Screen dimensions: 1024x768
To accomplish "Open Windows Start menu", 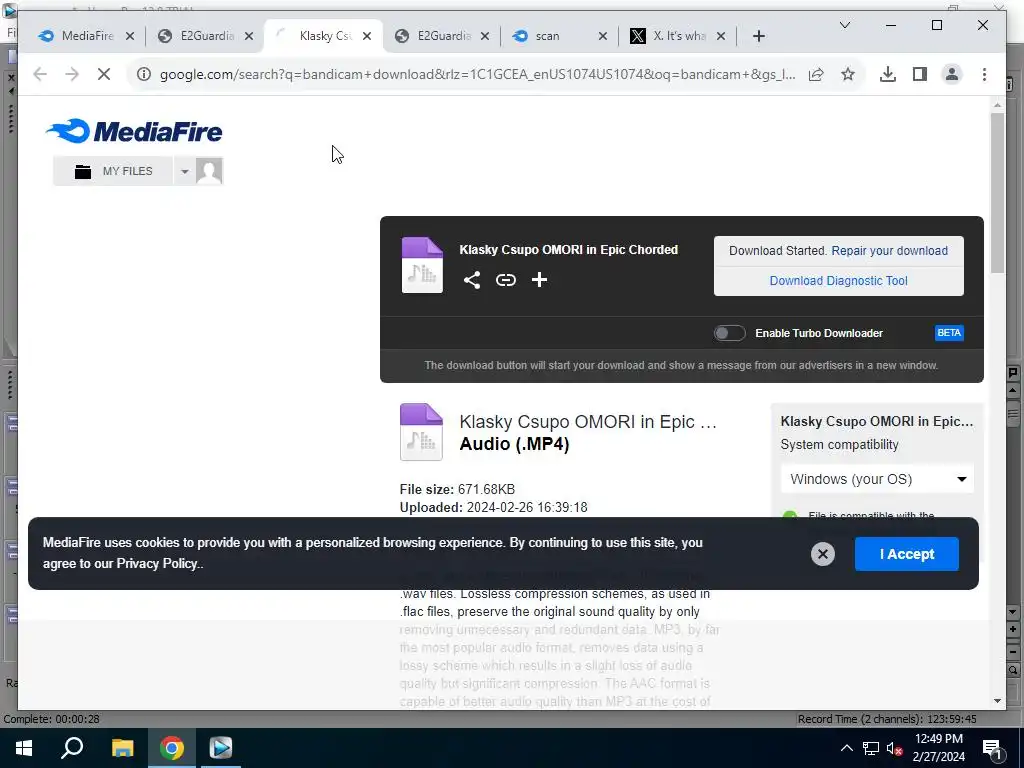I will tap(24, 748).
